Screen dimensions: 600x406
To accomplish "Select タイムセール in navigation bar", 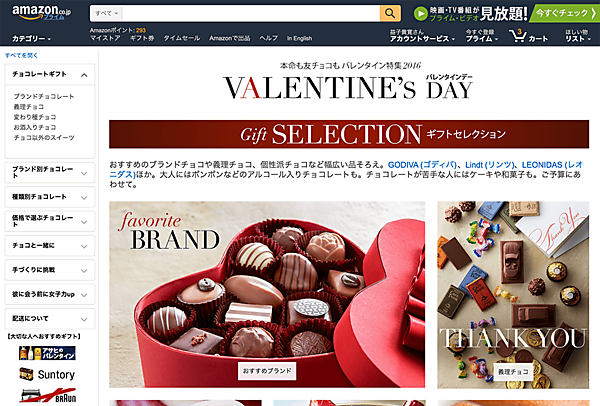I will [182, 38].
